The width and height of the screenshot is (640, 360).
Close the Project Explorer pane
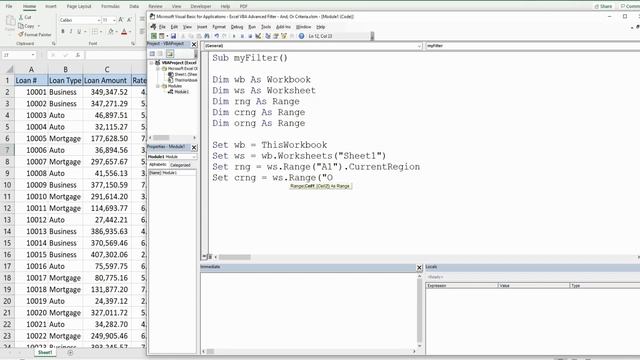pos(194,44)
